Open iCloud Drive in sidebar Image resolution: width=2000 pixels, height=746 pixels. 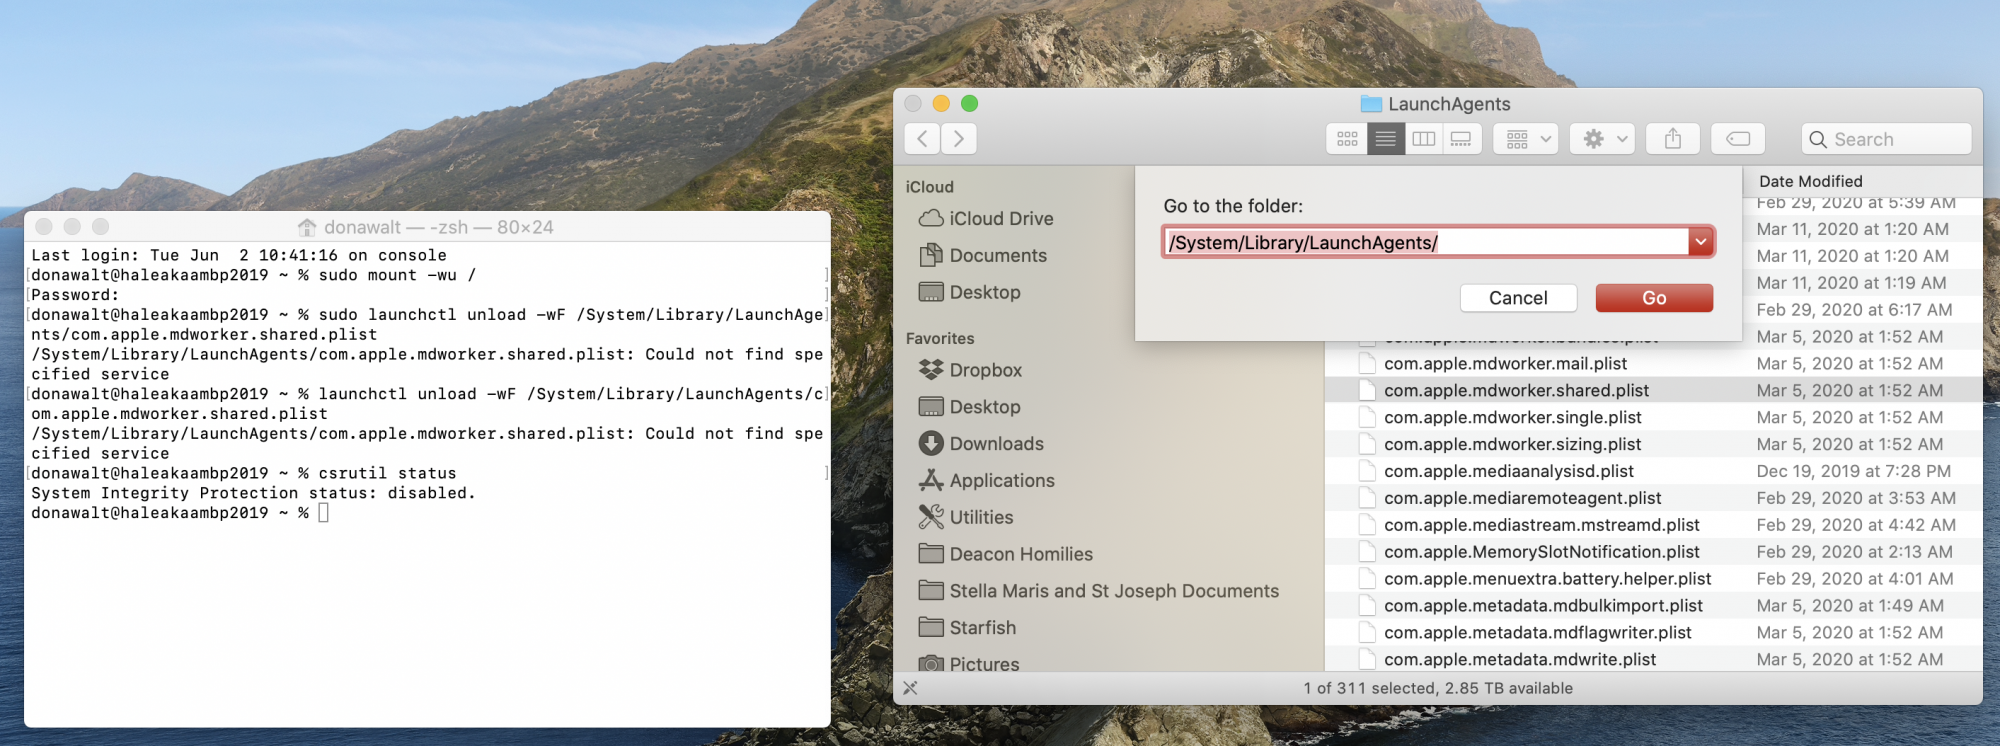point(986,218)
